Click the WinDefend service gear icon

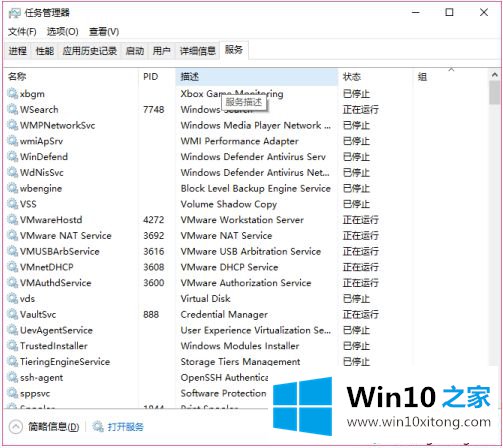tap(12, 157)
